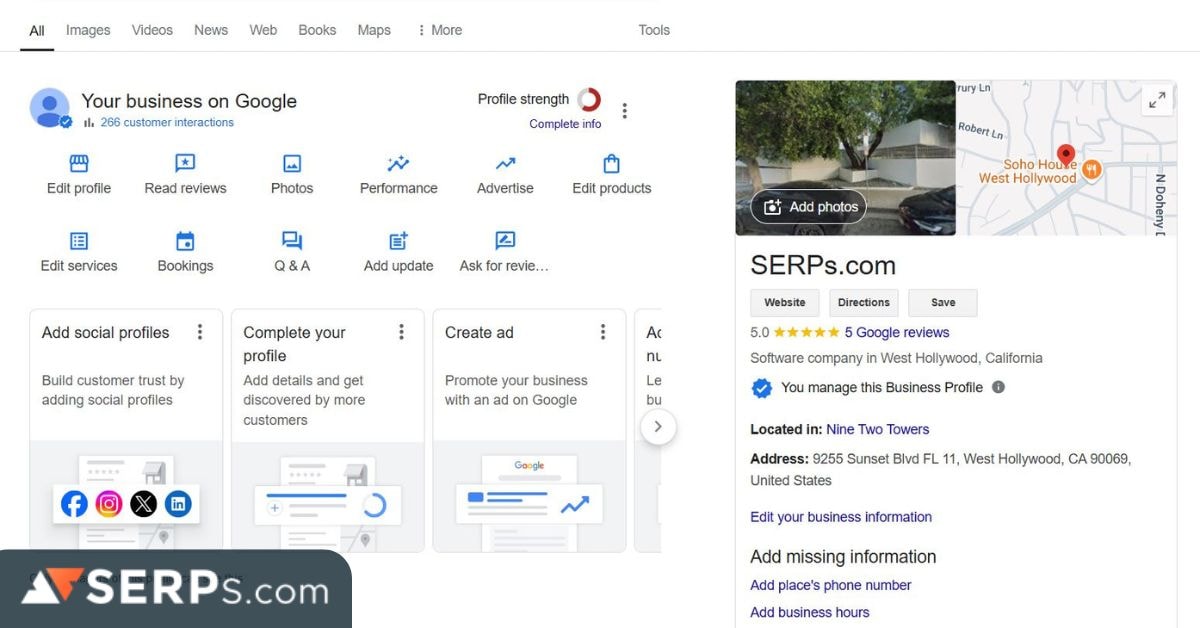The image size is (1200, 628).
Task: Open the Bookings calendar icon
Action: tap(185, 241)
